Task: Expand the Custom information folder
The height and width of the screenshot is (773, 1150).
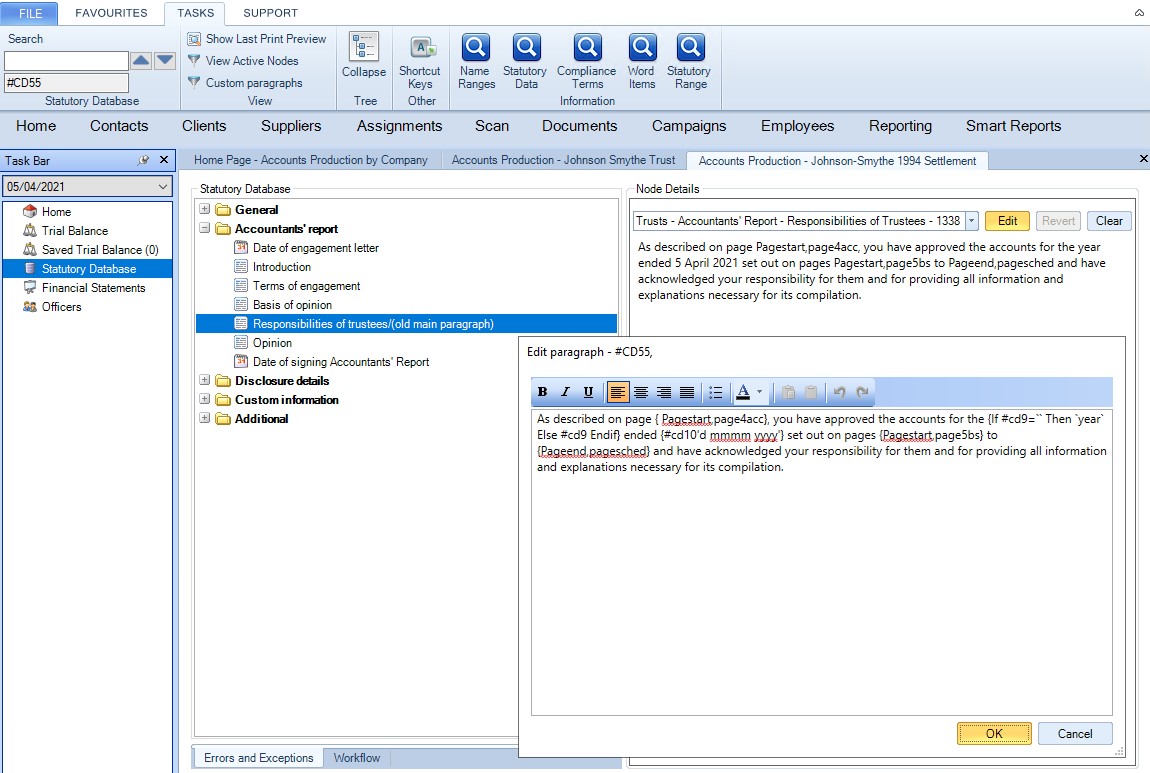Action: 205,399
